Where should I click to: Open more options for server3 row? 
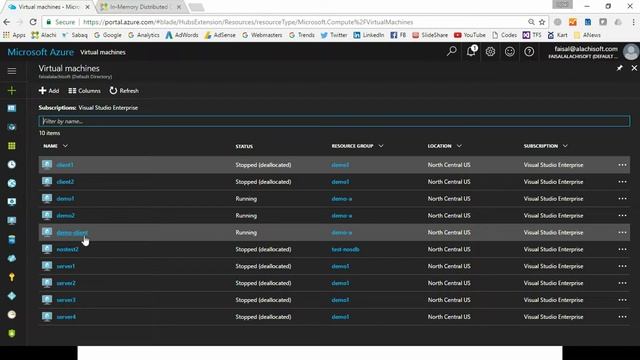pyautogui.click(x=622, y=300)
